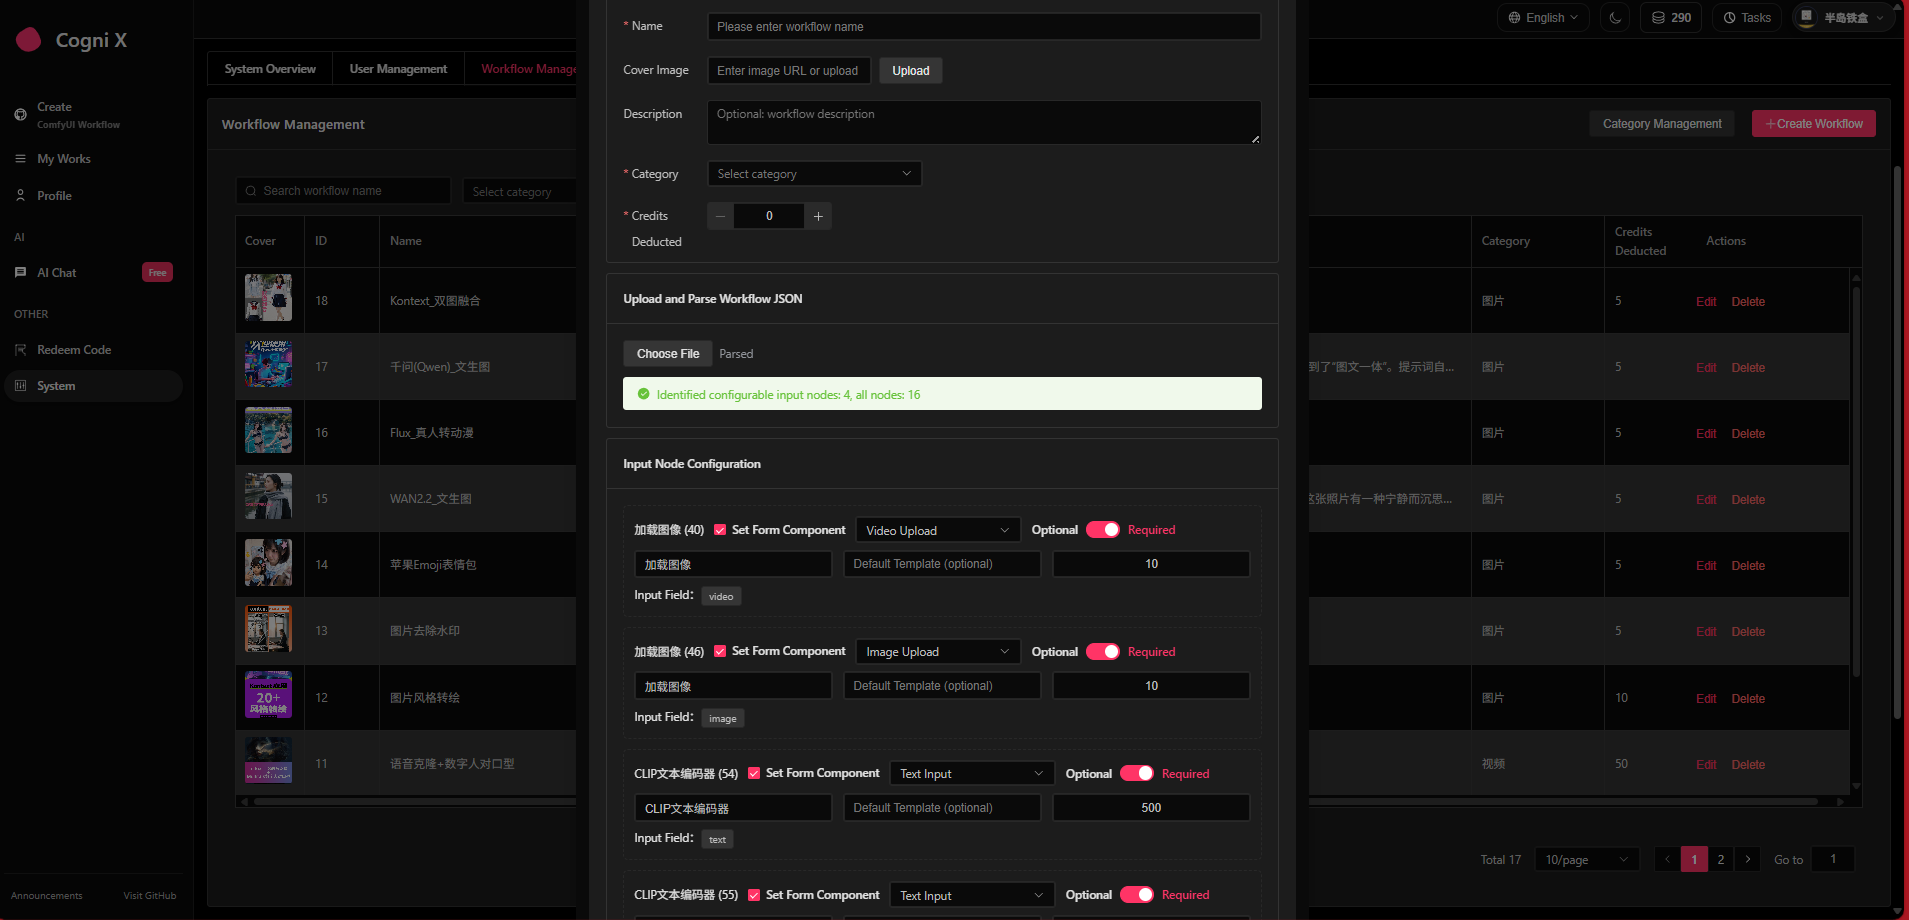Open the English language dropdown
1909x920 pixels.
pyautogui.click(x=1542, y=18)
